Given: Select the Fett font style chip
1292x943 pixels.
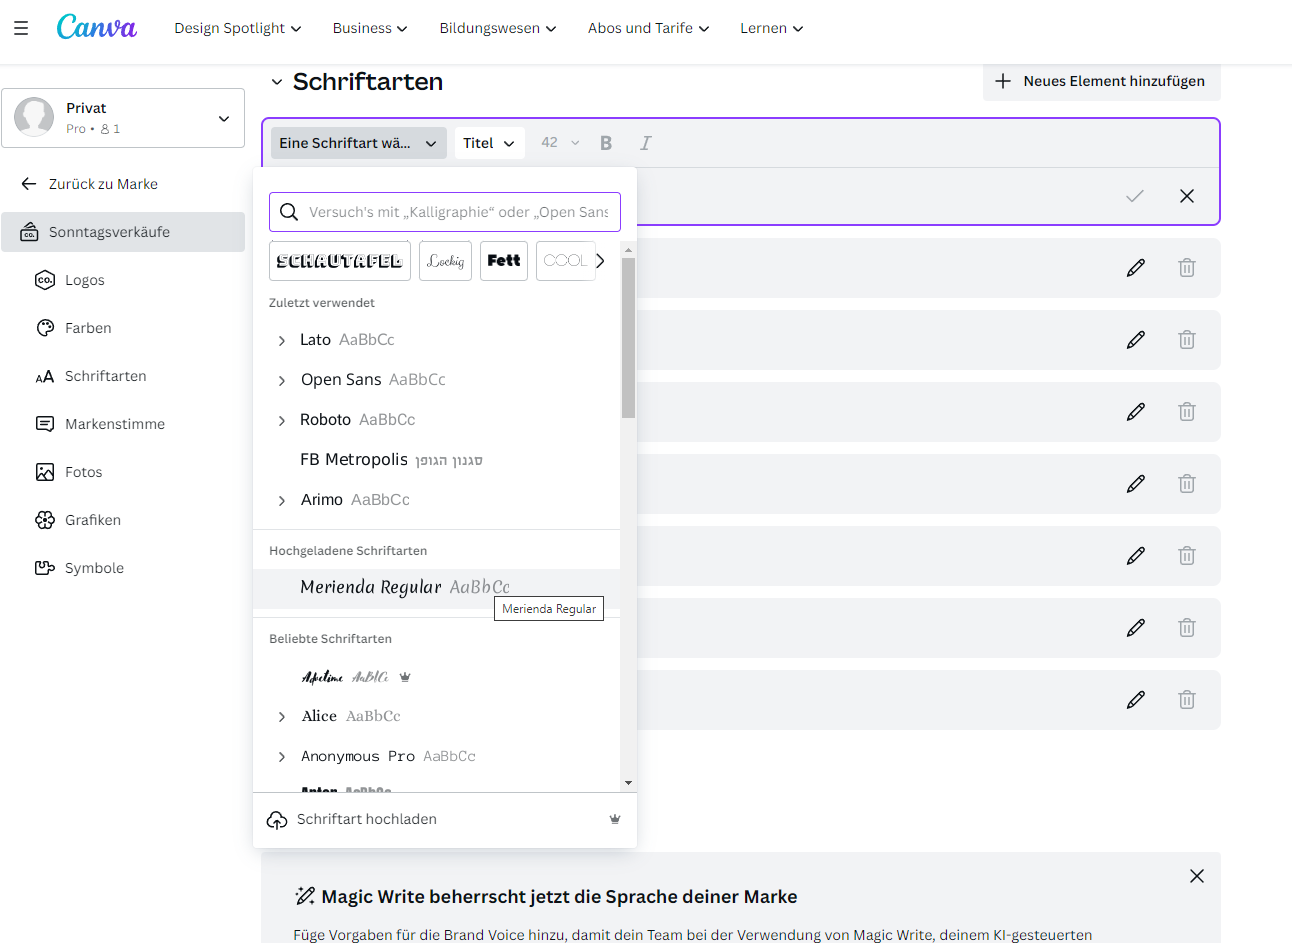Looking at the screenshot, I should pyautogui.click(x=504, y=261).
